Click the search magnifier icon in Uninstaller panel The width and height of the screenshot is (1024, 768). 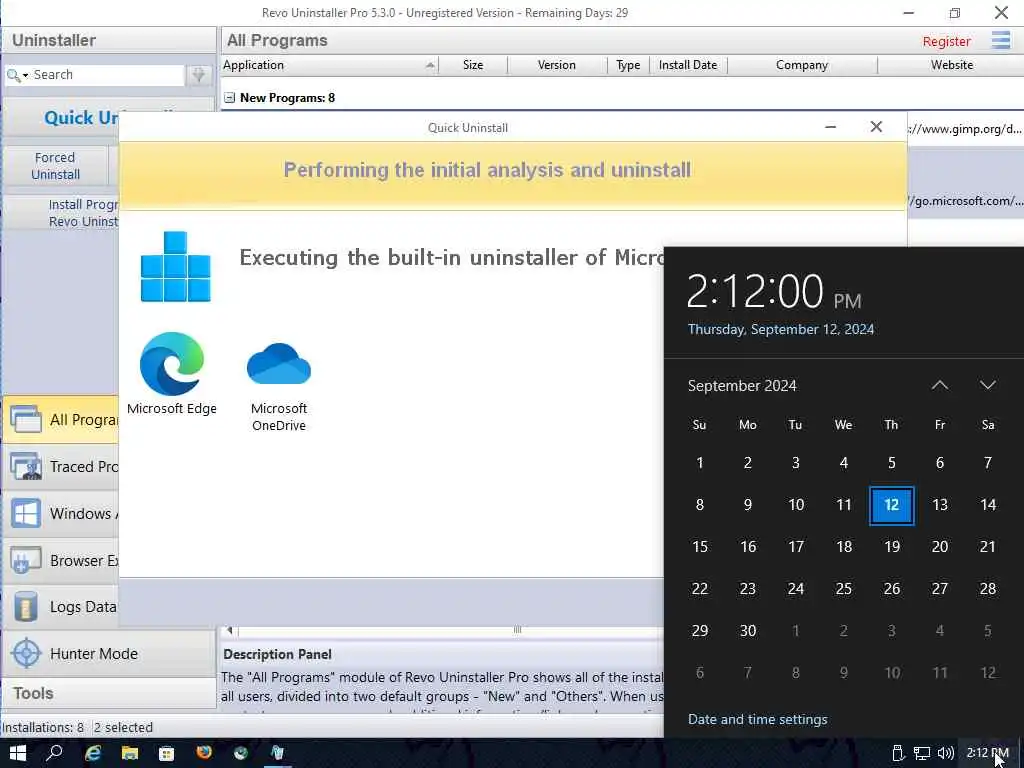pos(12,75)
